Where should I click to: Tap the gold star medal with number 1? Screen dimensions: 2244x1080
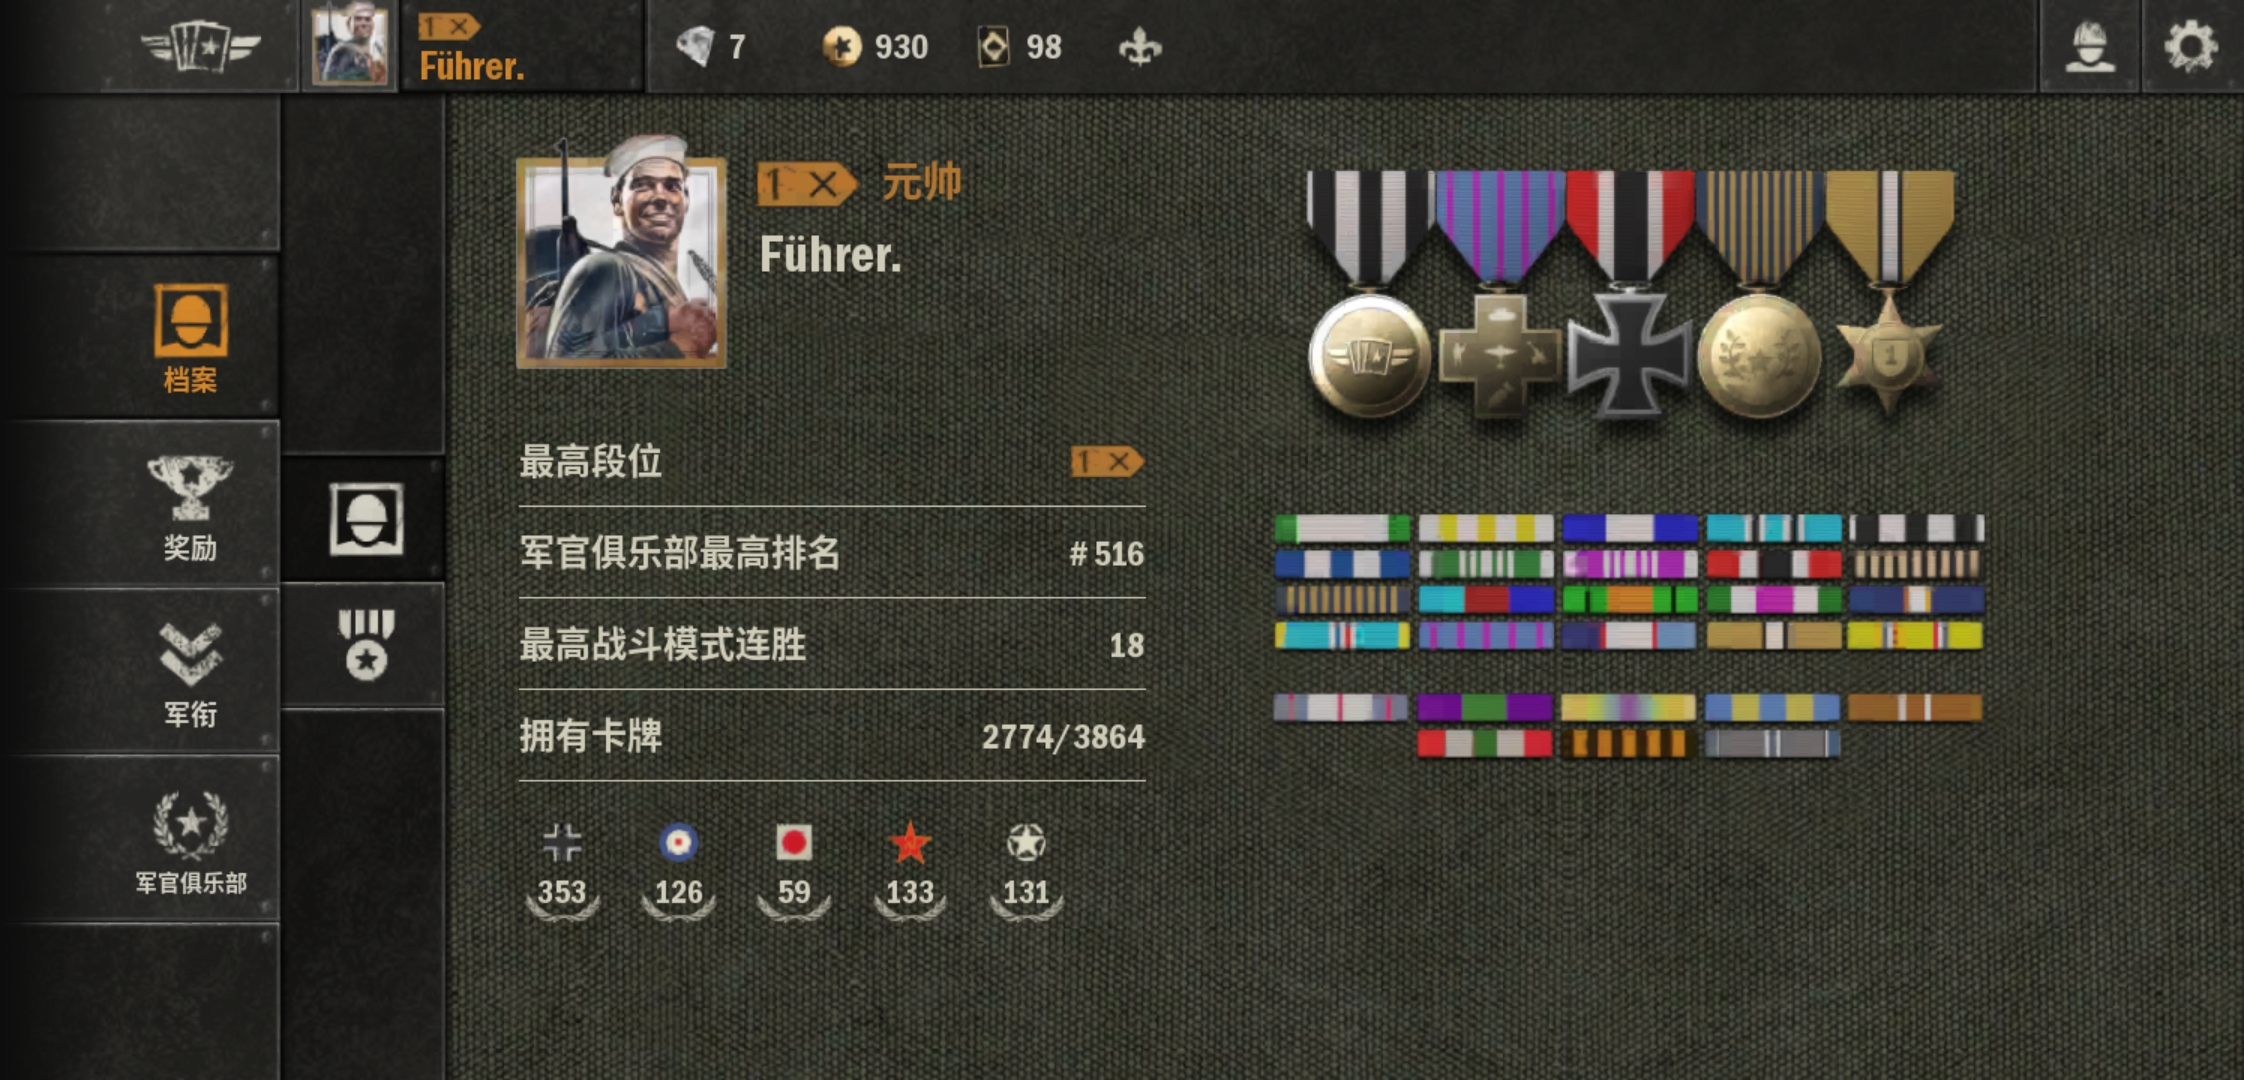1888,292
